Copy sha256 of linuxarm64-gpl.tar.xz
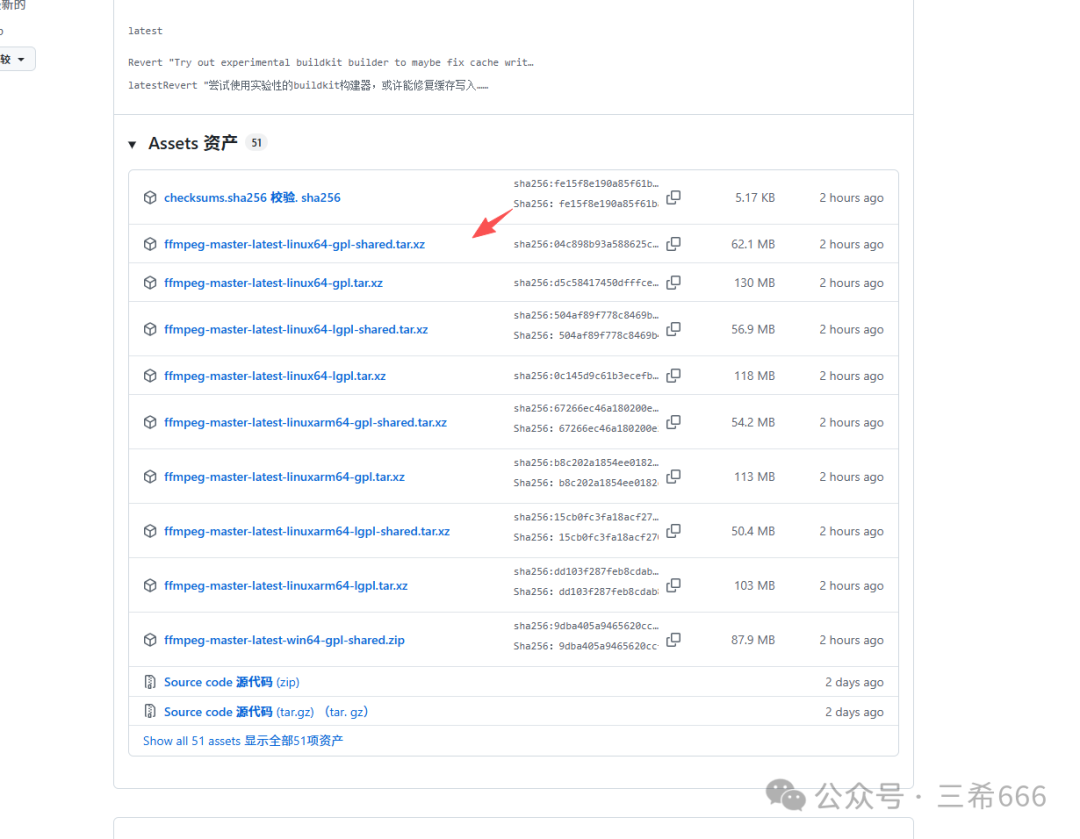The width and height of the screenshot is (1080, 839). pos(674,477)
